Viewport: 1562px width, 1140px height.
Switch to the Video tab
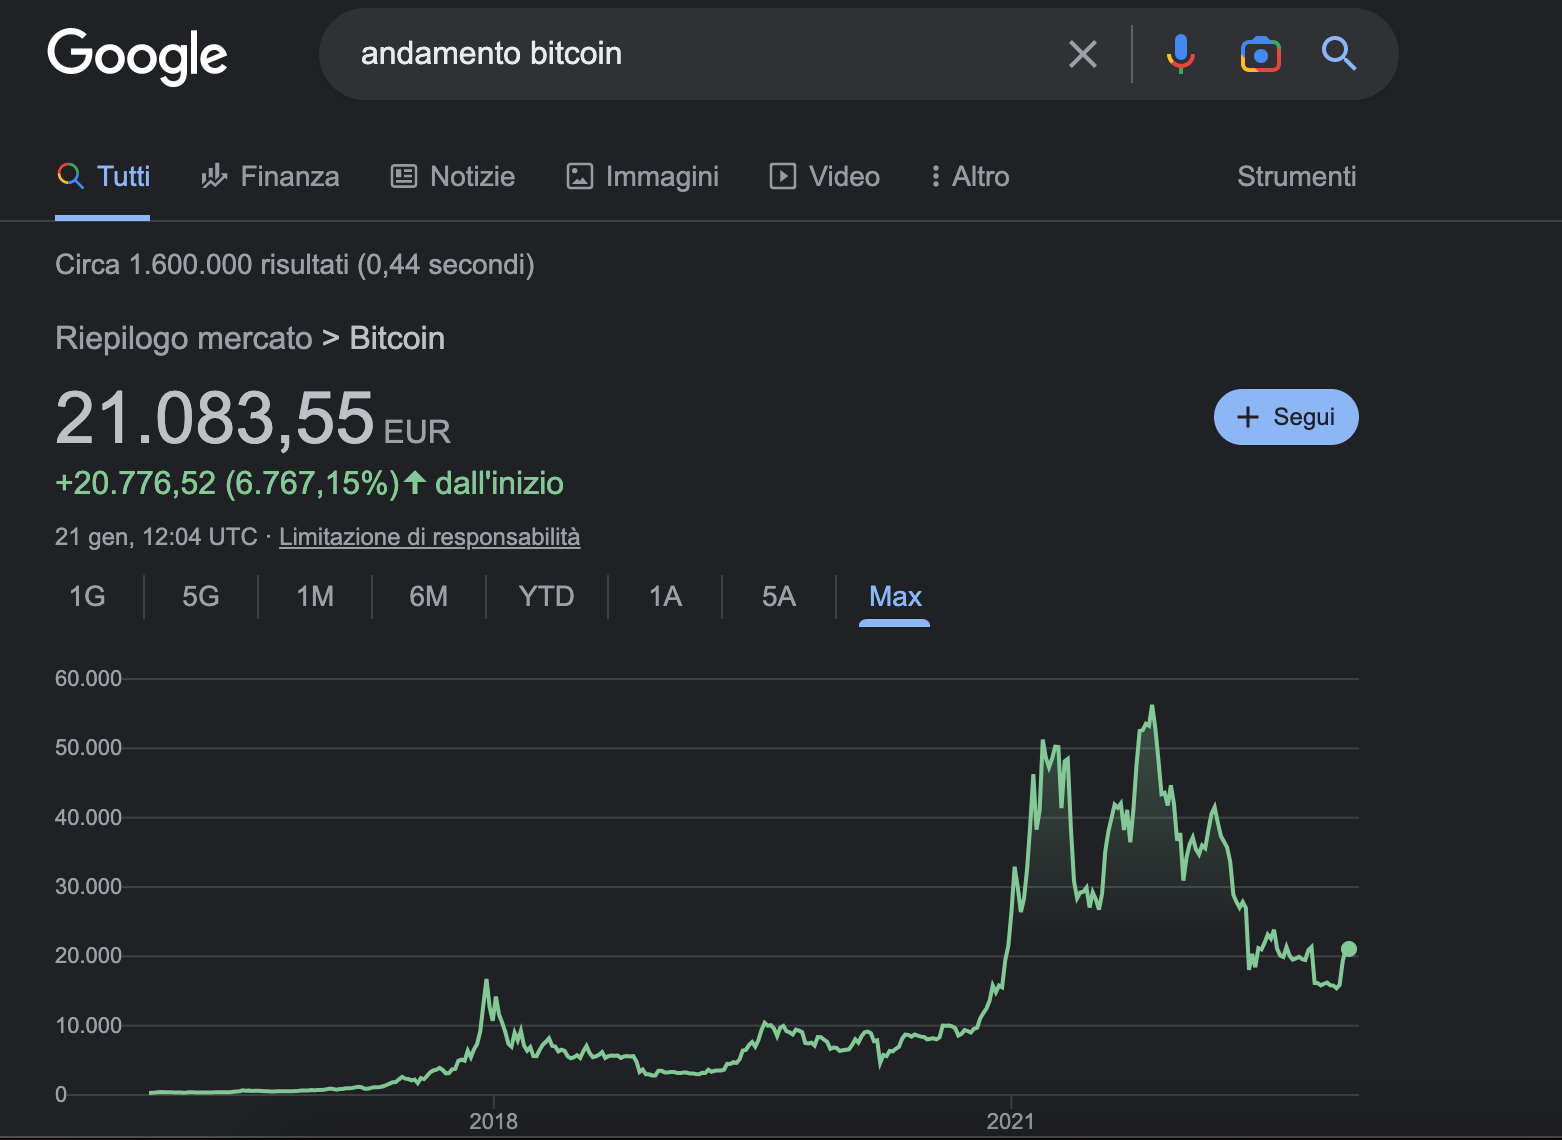pyautogui.click(x=825, y=177)
